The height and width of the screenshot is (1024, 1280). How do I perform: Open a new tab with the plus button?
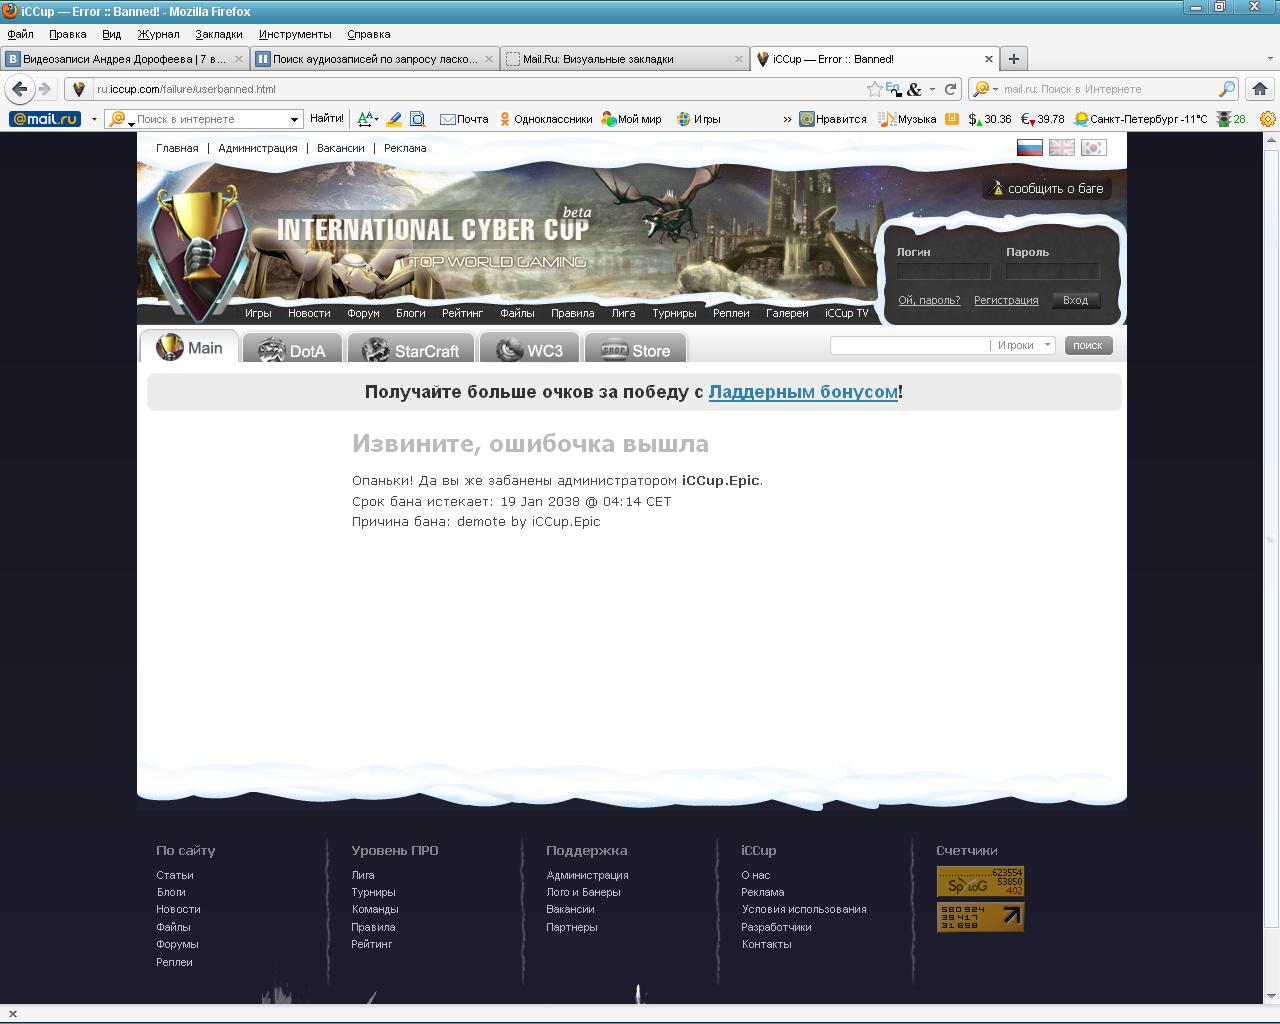coord(1014,59)
